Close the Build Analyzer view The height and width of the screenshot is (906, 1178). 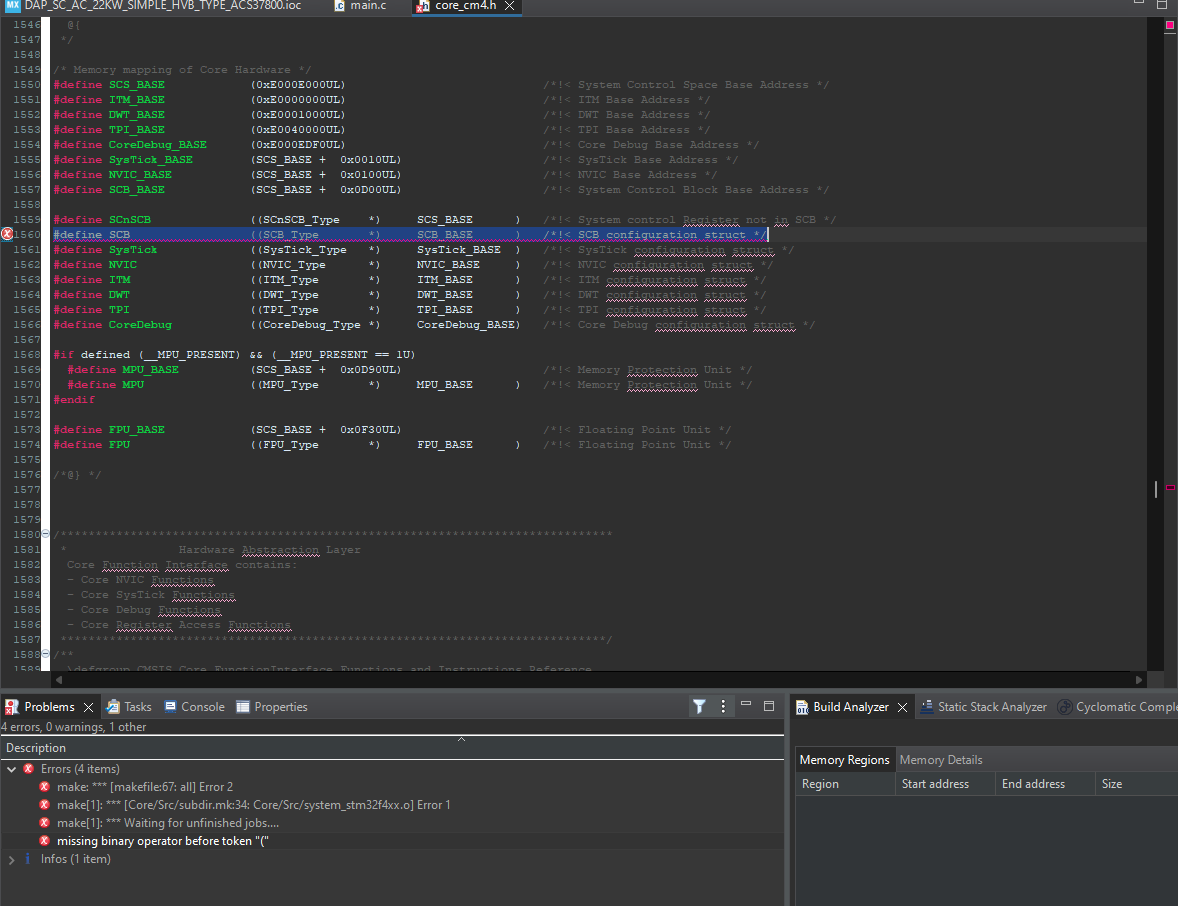902,707
